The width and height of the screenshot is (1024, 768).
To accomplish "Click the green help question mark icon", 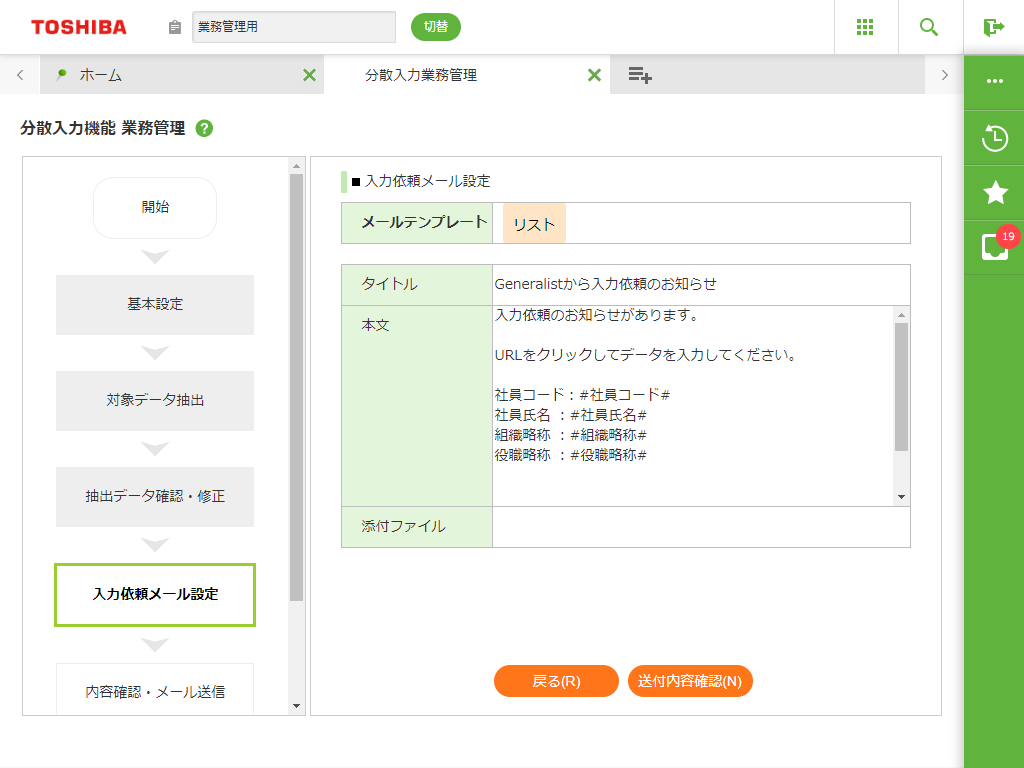I will 204,128.
